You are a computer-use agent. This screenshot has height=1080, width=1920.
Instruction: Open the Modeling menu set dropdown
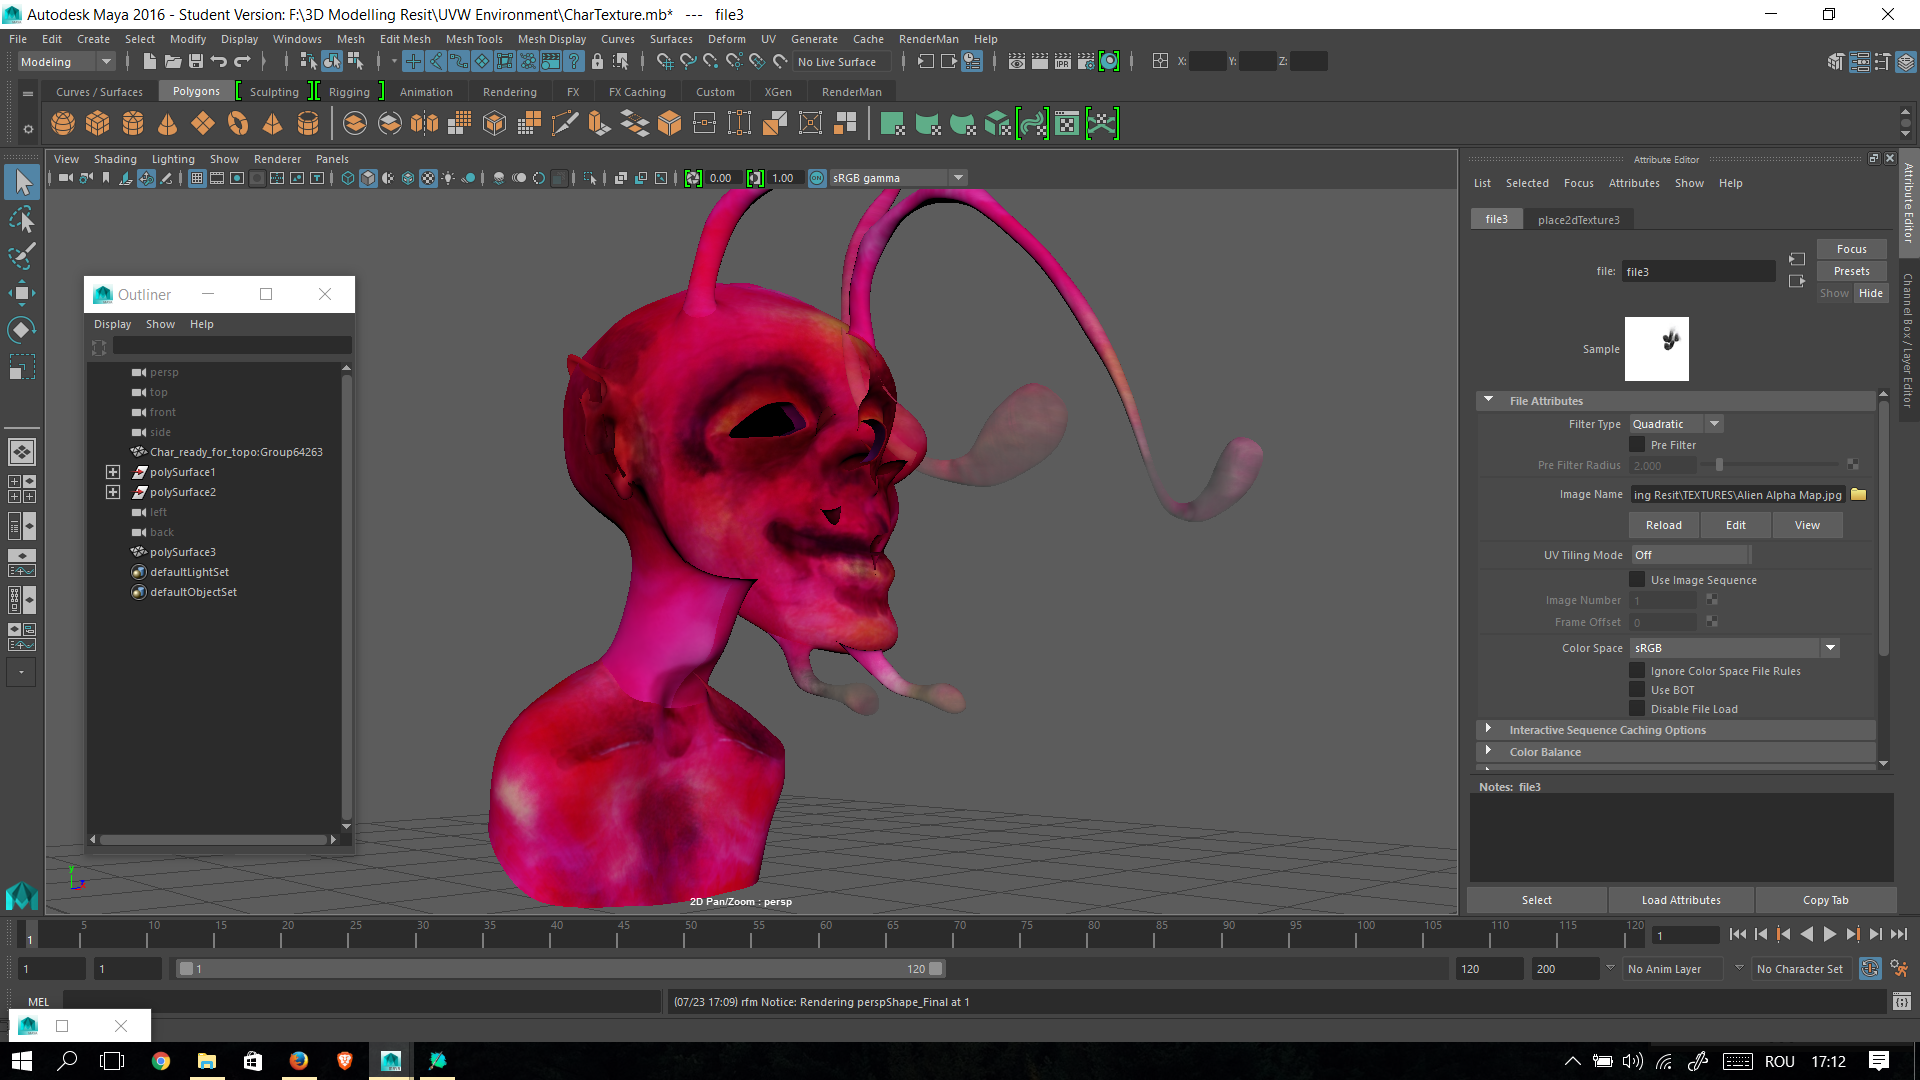66,61
